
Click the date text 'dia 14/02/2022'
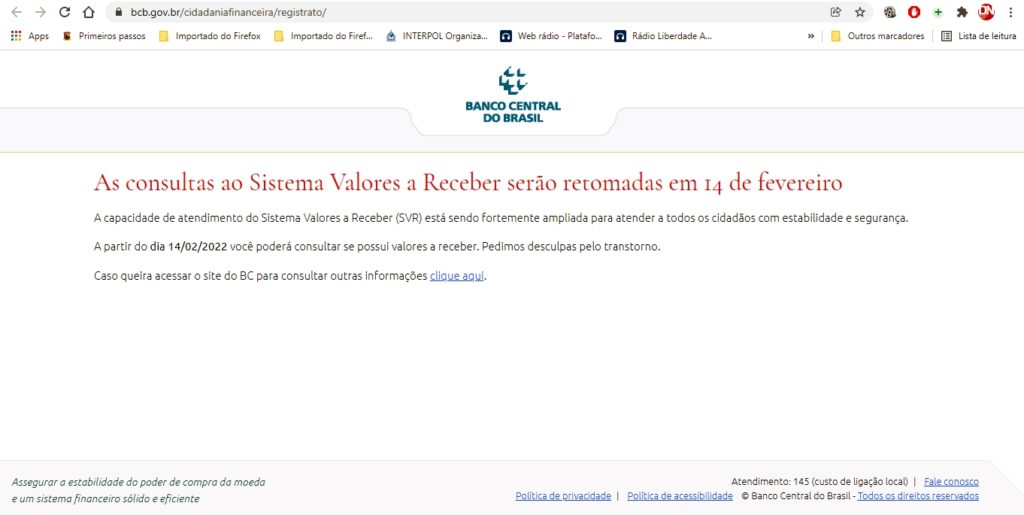(188, 247)
